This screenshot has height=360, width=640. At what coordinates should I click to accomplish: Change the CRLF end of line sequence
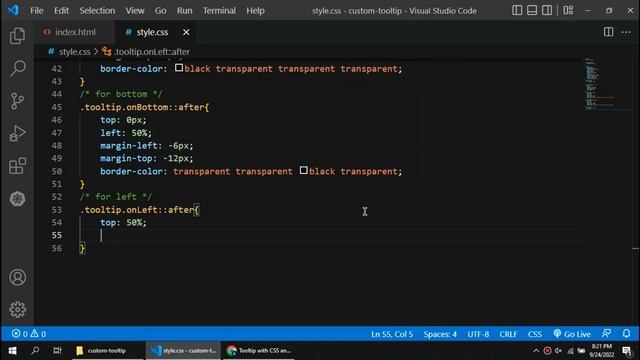pos(508,334)
